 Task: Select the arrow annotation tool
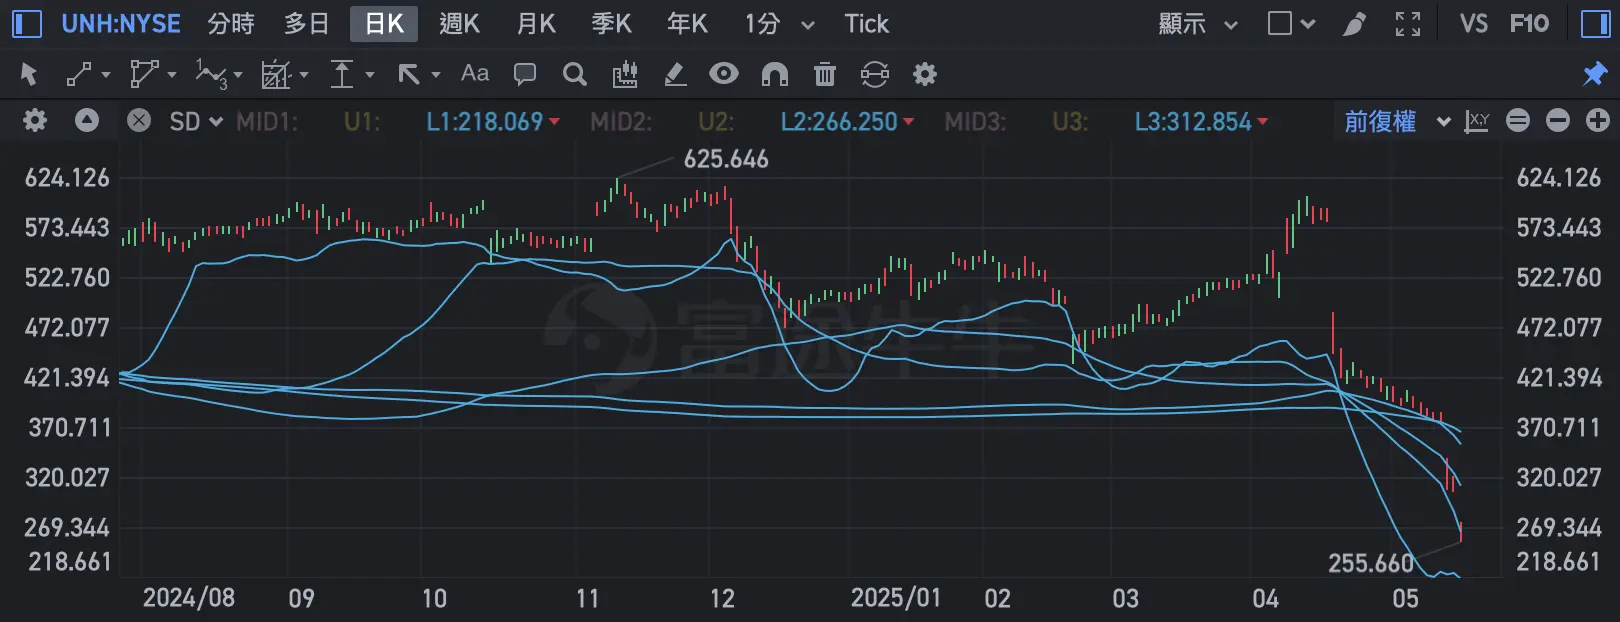(x=408, y=74)
